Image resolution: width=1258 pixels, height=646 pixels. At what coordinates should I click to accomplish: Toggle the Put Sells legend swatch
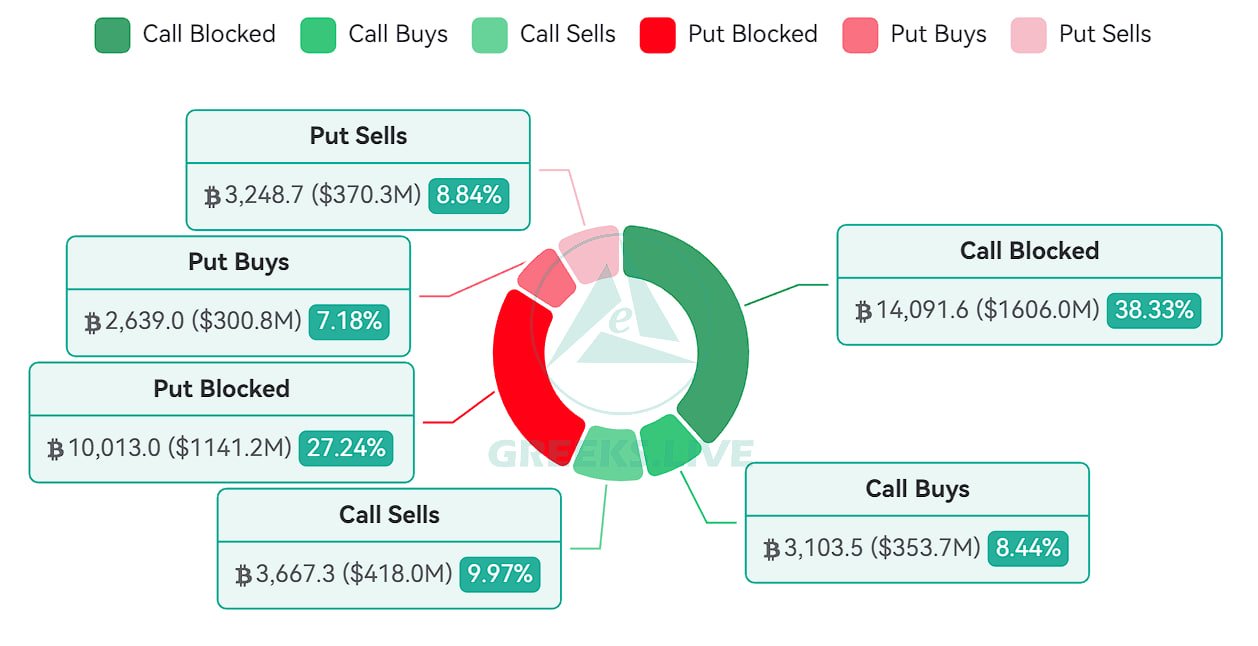(x=1028, y=35)
